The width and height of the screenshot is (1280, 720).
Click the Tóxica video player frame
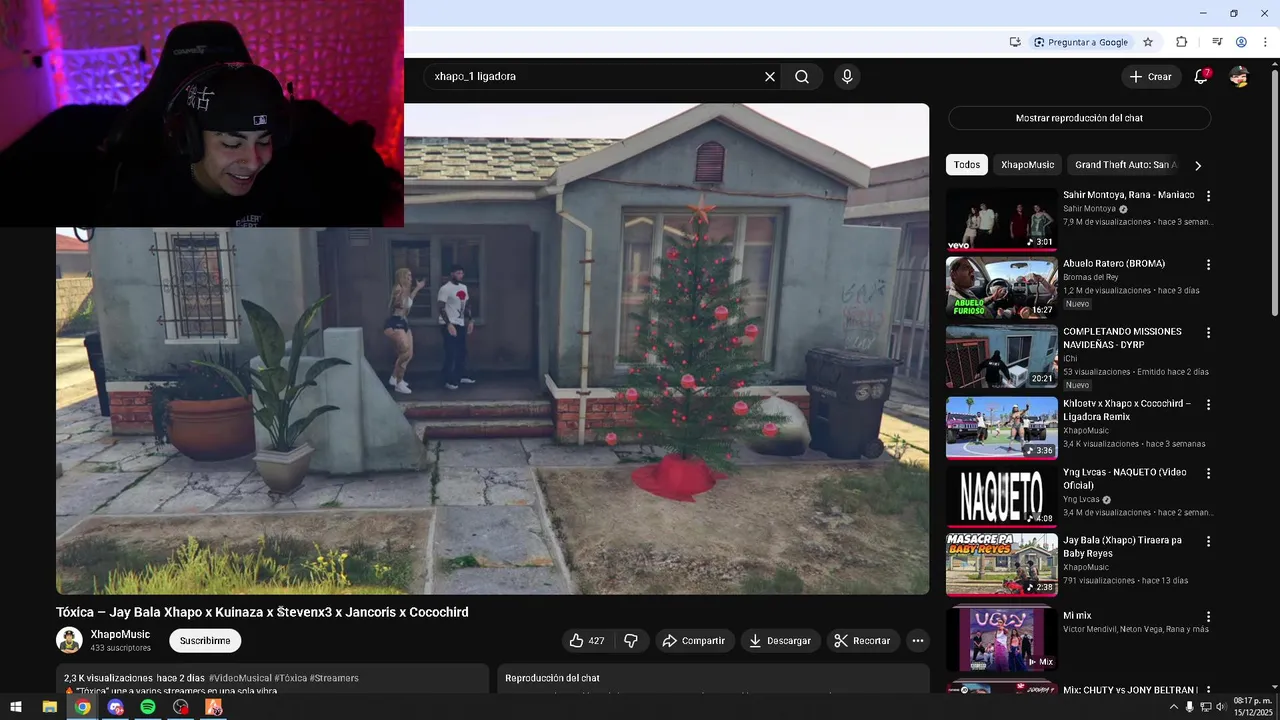[x=492, y=349]
